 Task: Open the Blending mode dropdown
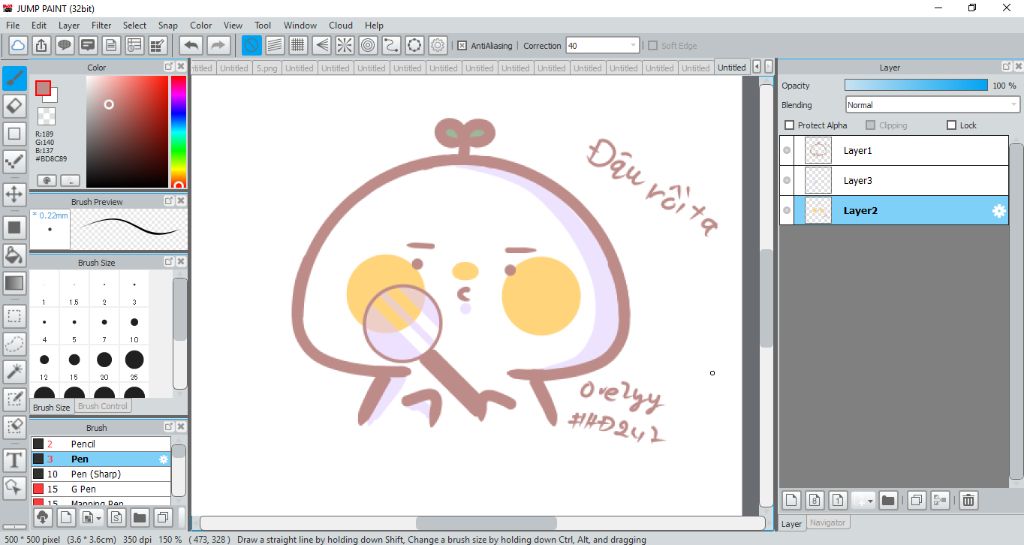pyautogui.click(x=932, y=104)
